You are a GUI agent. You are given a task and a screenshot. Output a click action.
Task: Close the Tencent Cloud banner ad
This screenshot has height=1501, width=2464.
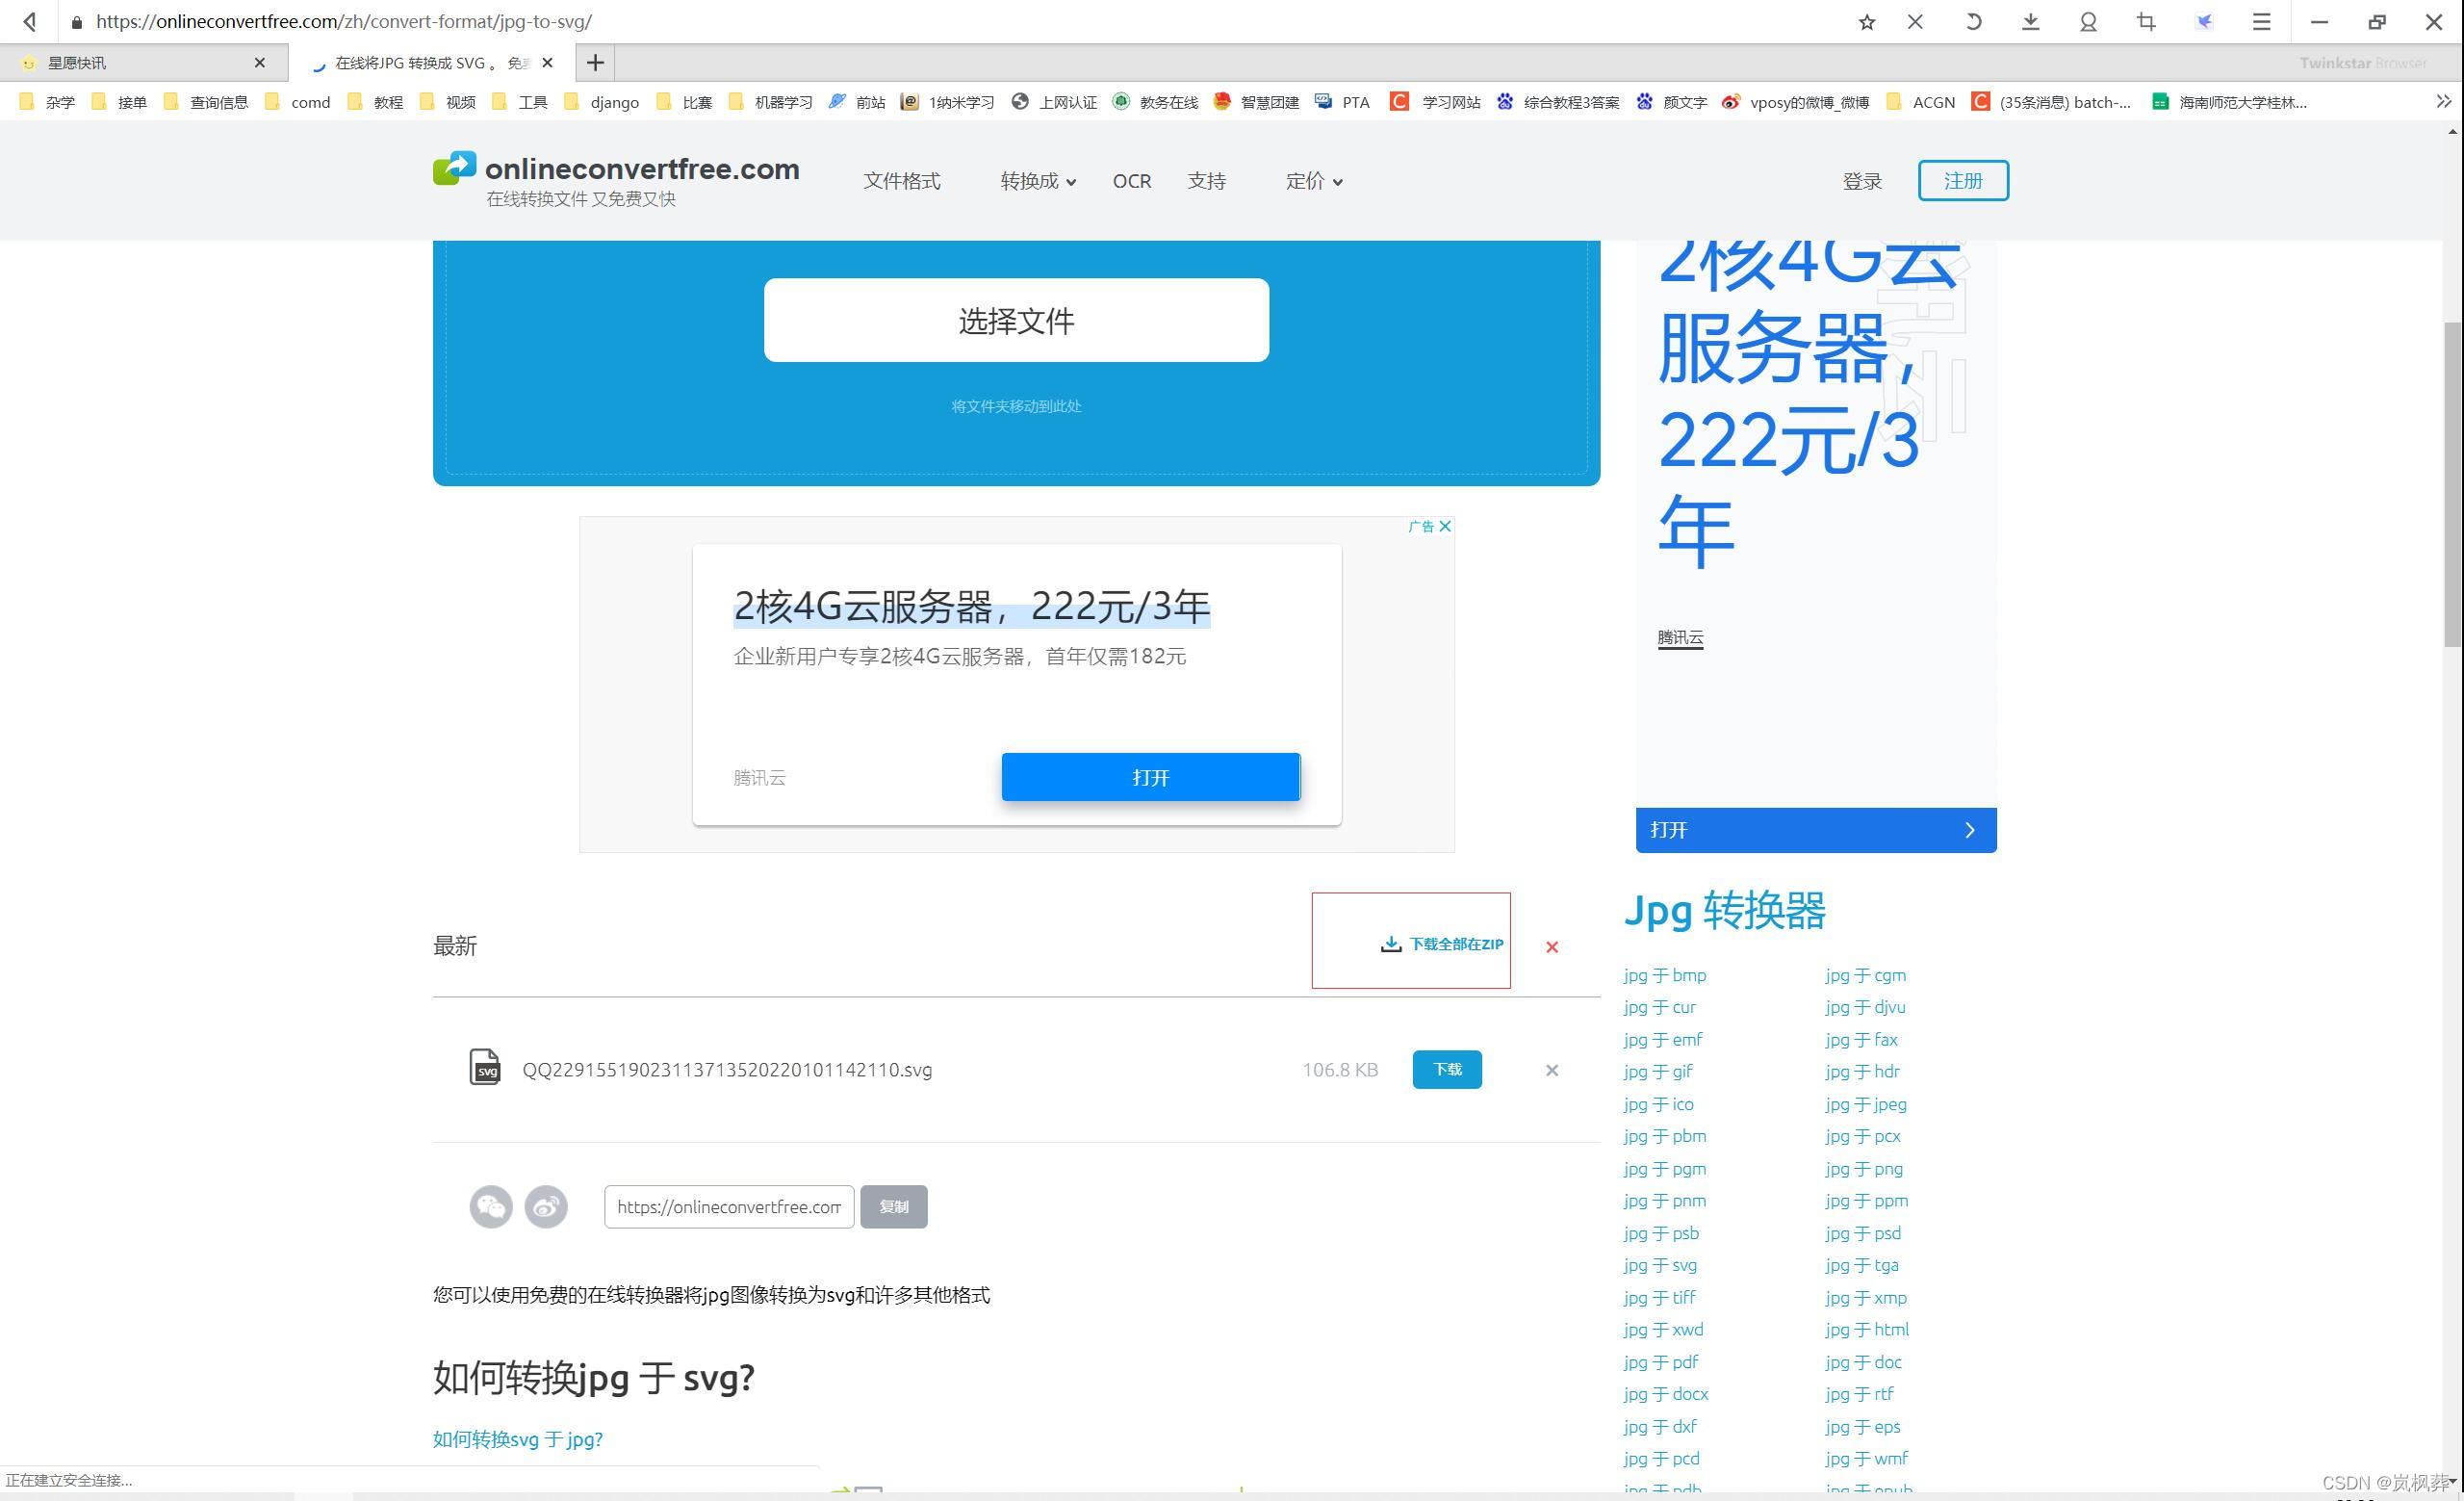pos(1445,526)
